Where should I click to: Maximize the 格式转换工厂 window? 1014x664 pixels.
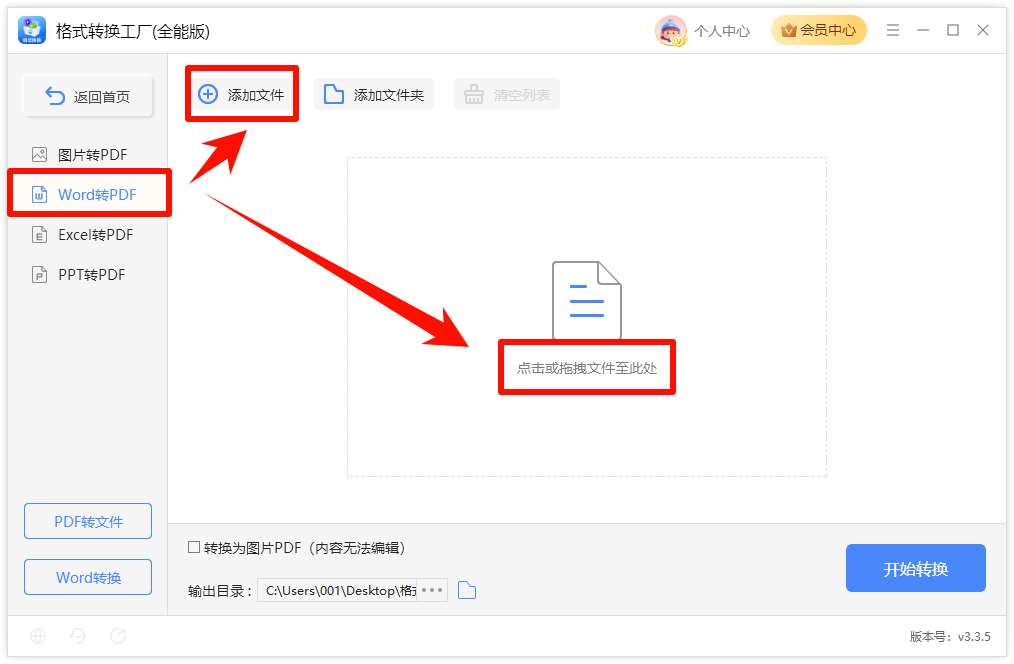click(953, 30)
